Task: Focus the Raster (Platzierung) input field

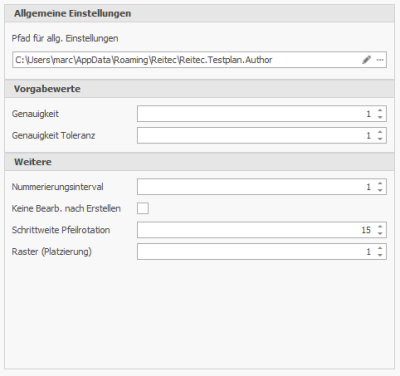Action: (262, 252)
